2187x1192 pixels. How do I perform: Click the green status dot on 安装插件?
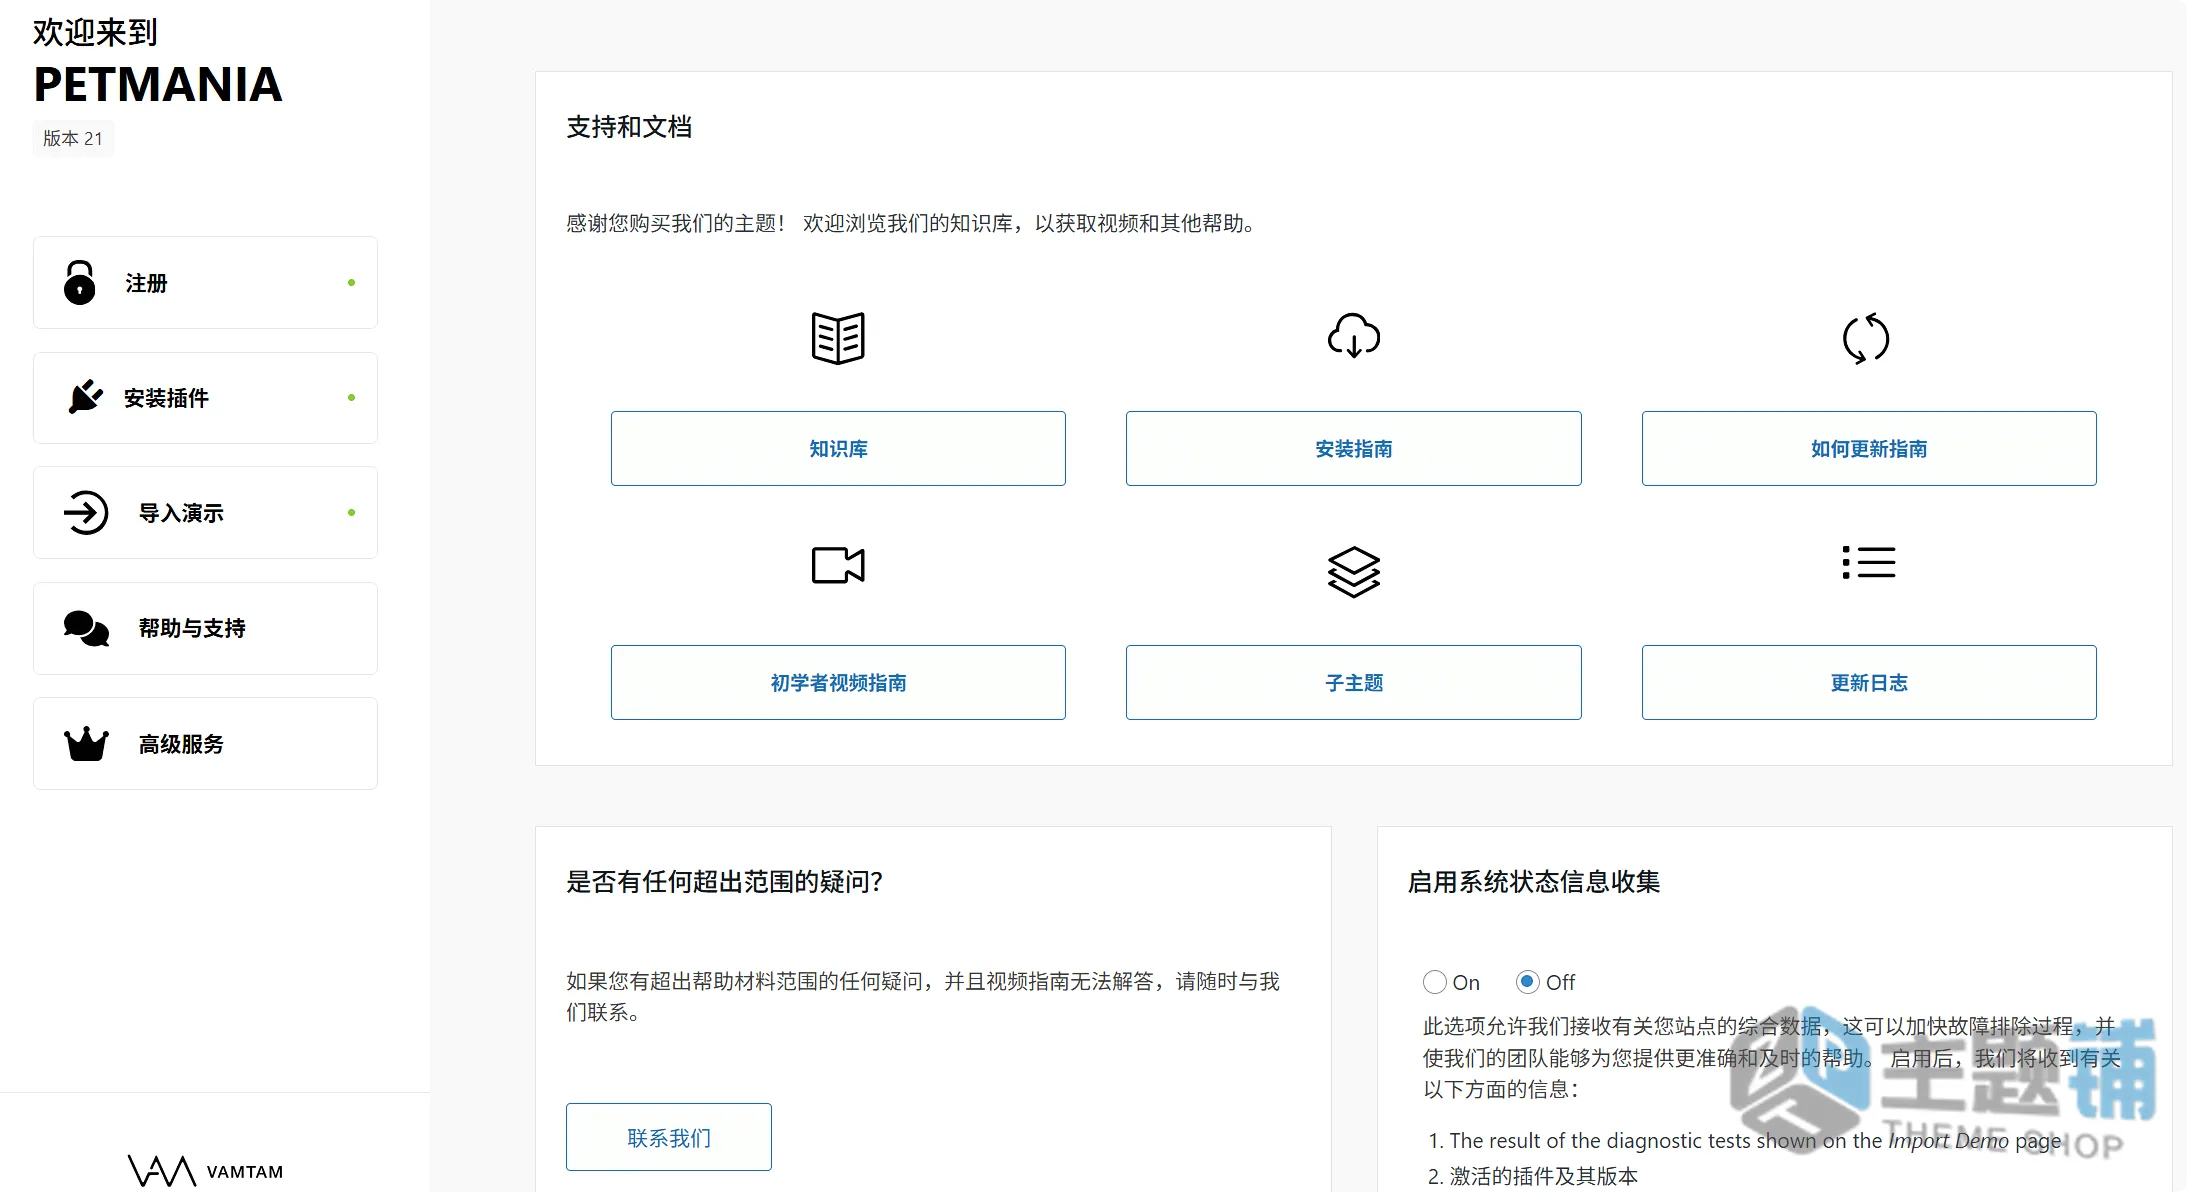[351, 398]
